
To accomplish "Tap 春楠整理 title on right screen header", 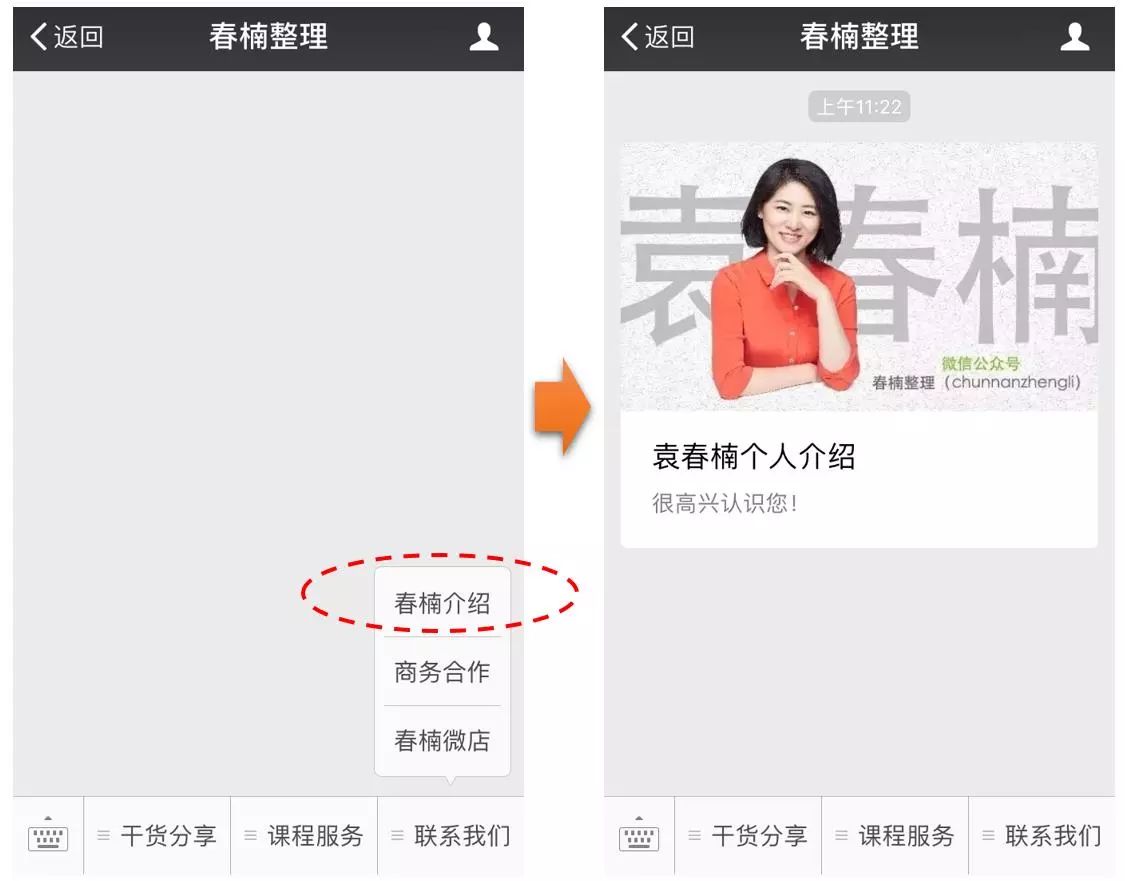I will pos(859,37).
